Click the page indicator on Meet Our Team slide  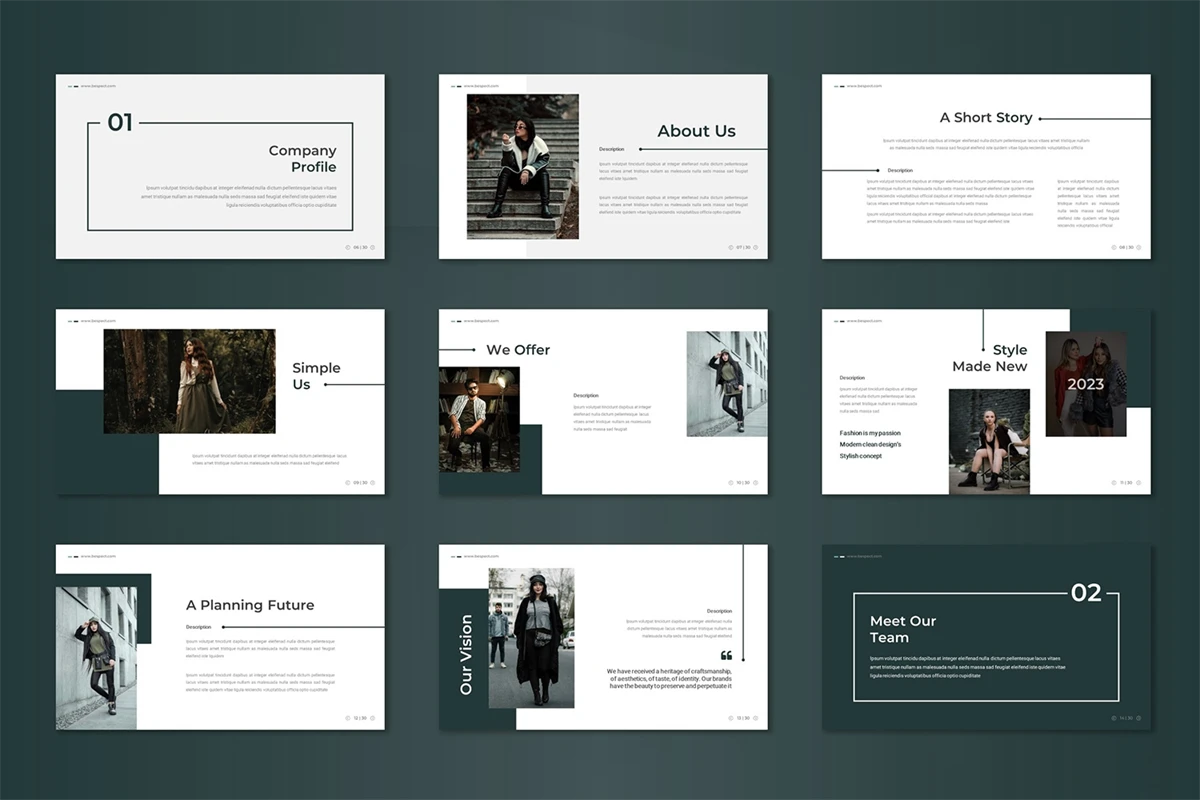[x=1125, y=718]
